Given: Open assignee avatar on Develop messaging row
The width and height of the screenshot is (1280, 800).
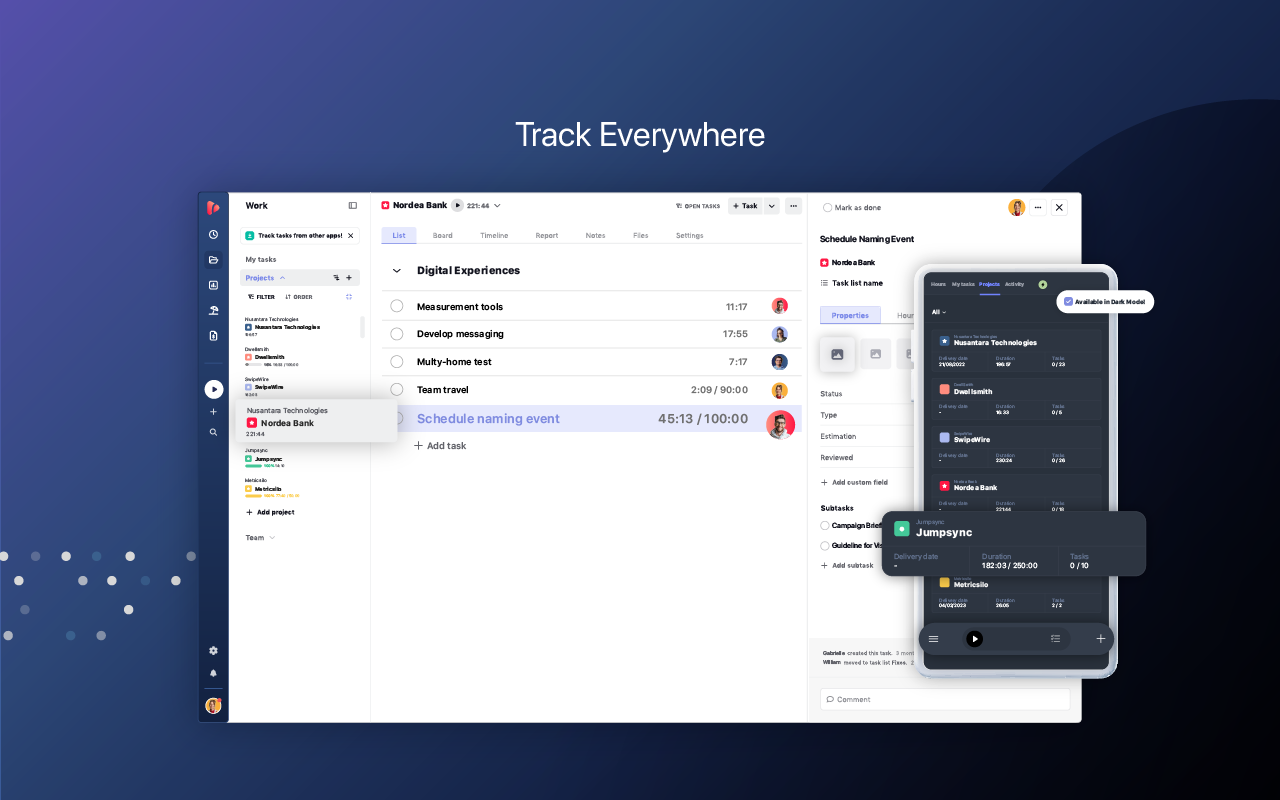Looking at the screenshot, I should [x=780, y=334].
